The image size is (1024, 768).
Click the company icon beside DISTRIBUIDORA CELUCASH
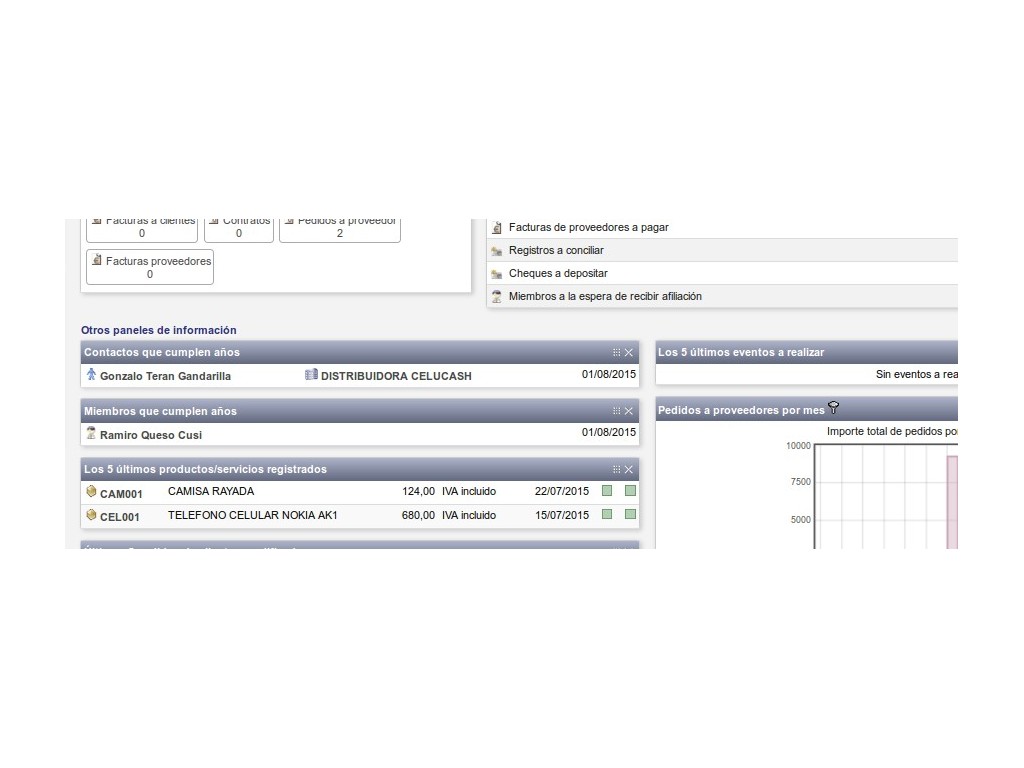(x=312, y=375)
